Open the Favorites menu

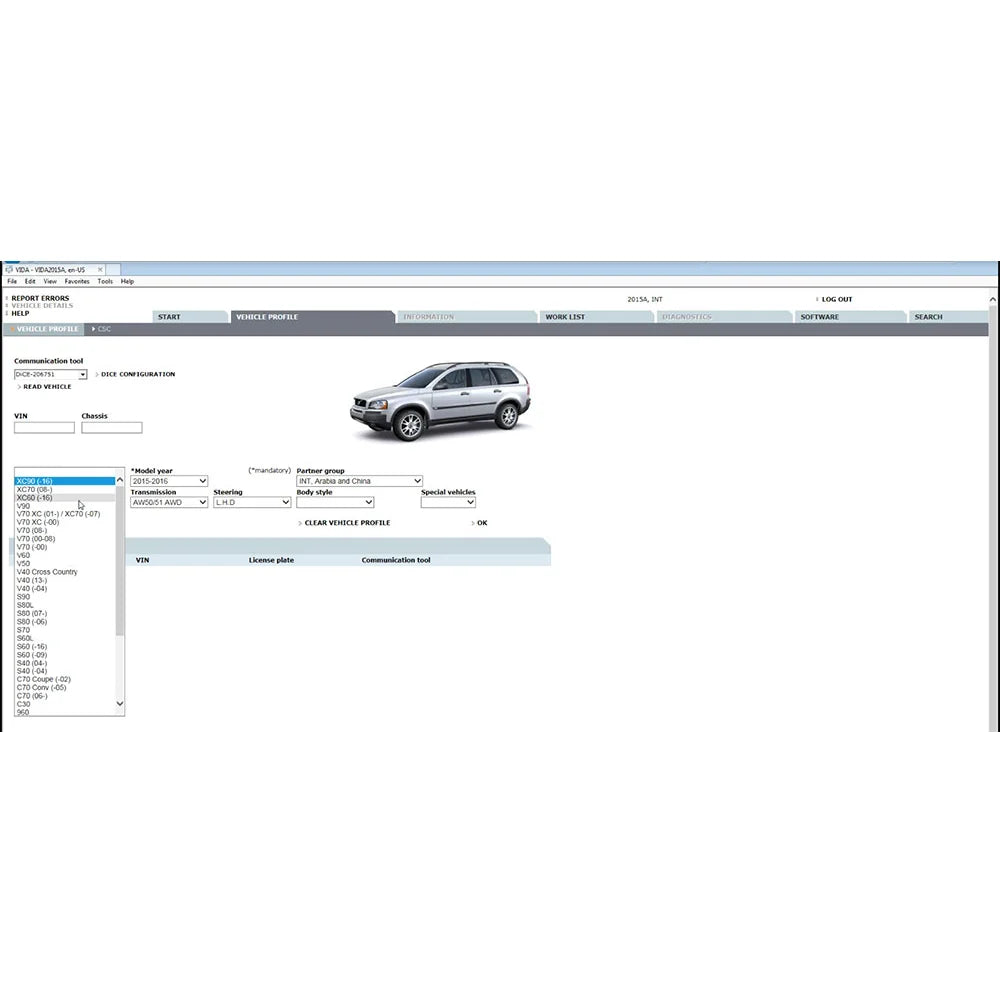tap(77, 281)
